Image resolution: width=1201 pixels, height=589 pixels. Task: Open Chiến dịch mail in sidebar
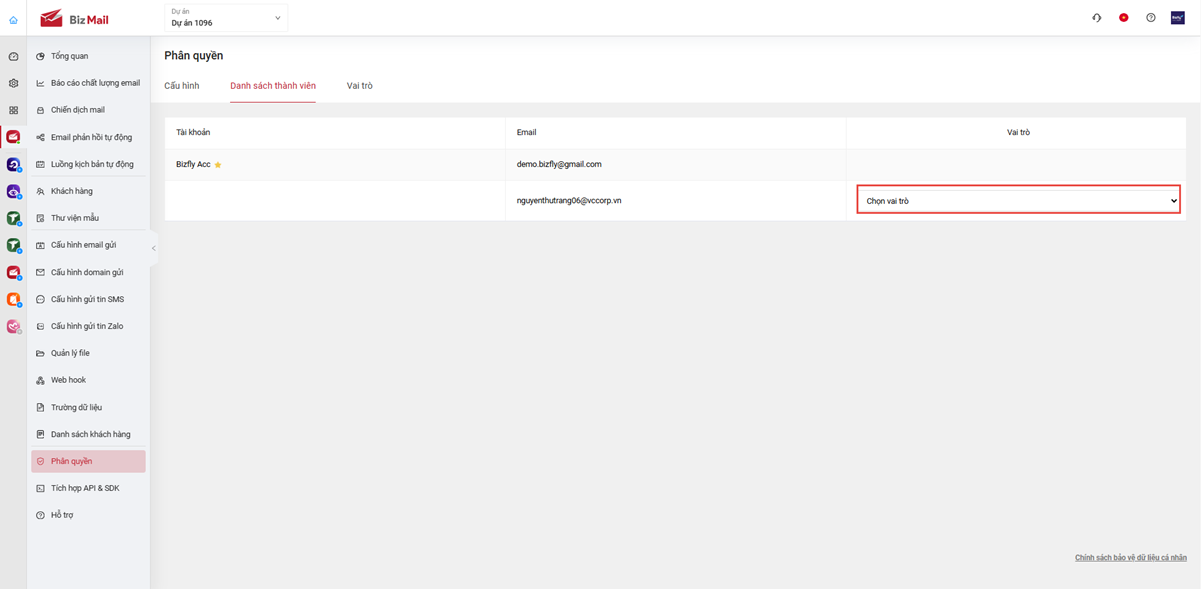click(x=78, y=110)
